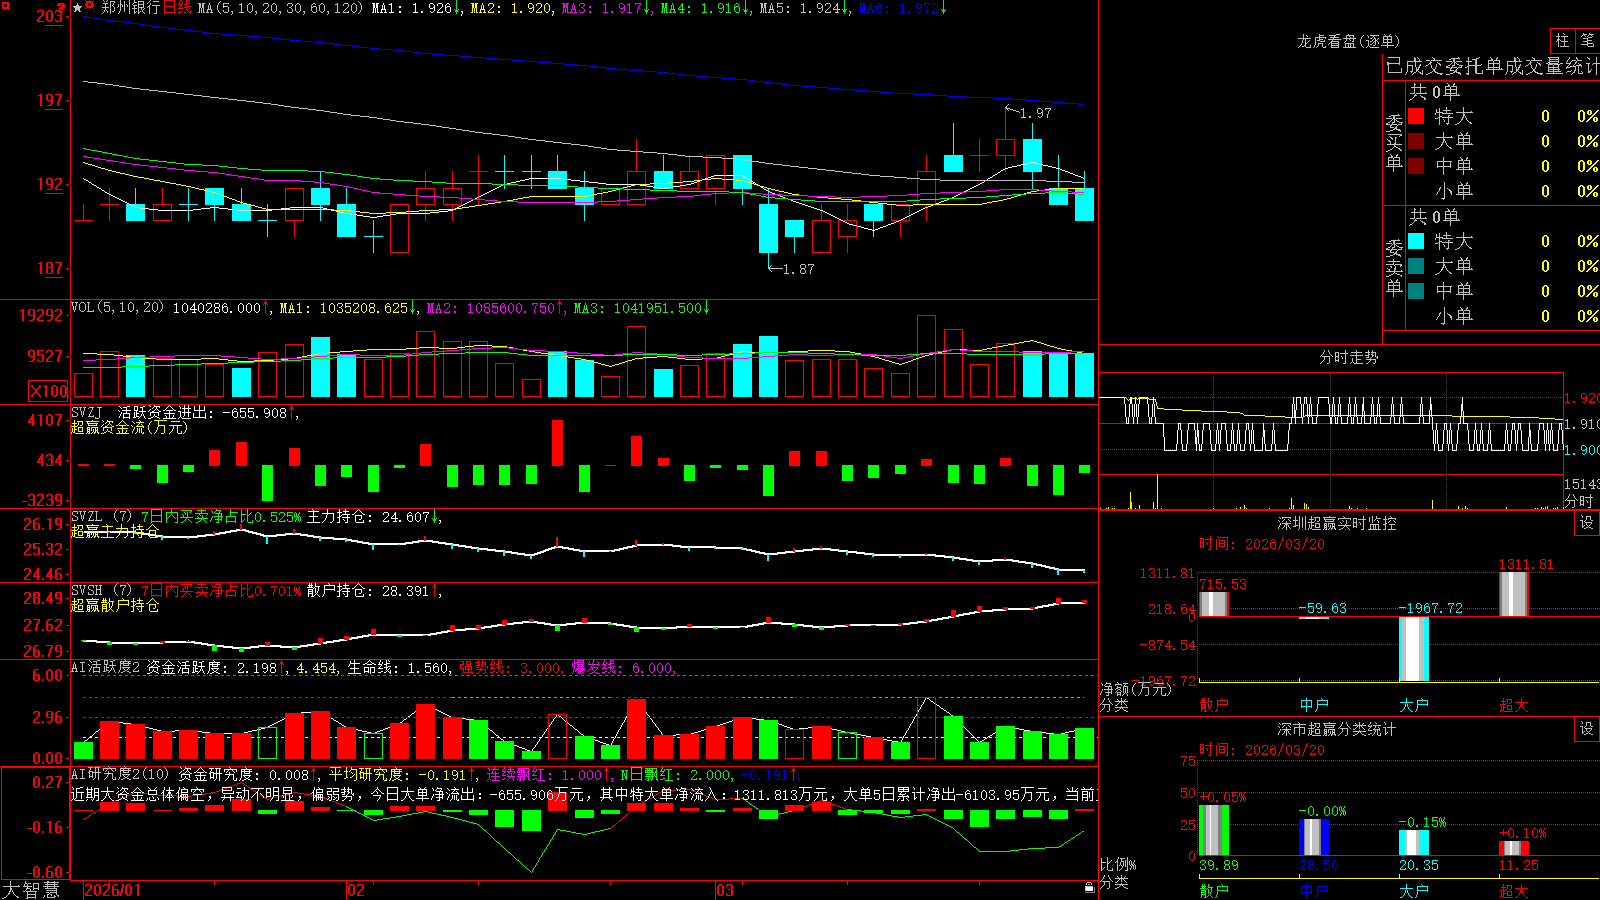The width and height of the screenshot is (1600, 900).
Task: Click the 超大 bar valued 1311.81
Action: point(1513,594)
